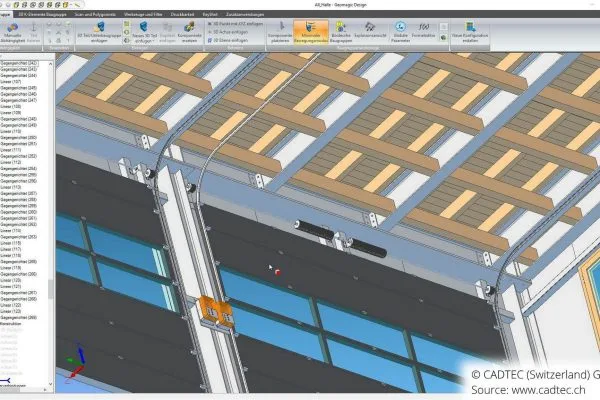Select the orange bracket component in the model
This screenshot has height=400, width=600.
pos(215,313)
